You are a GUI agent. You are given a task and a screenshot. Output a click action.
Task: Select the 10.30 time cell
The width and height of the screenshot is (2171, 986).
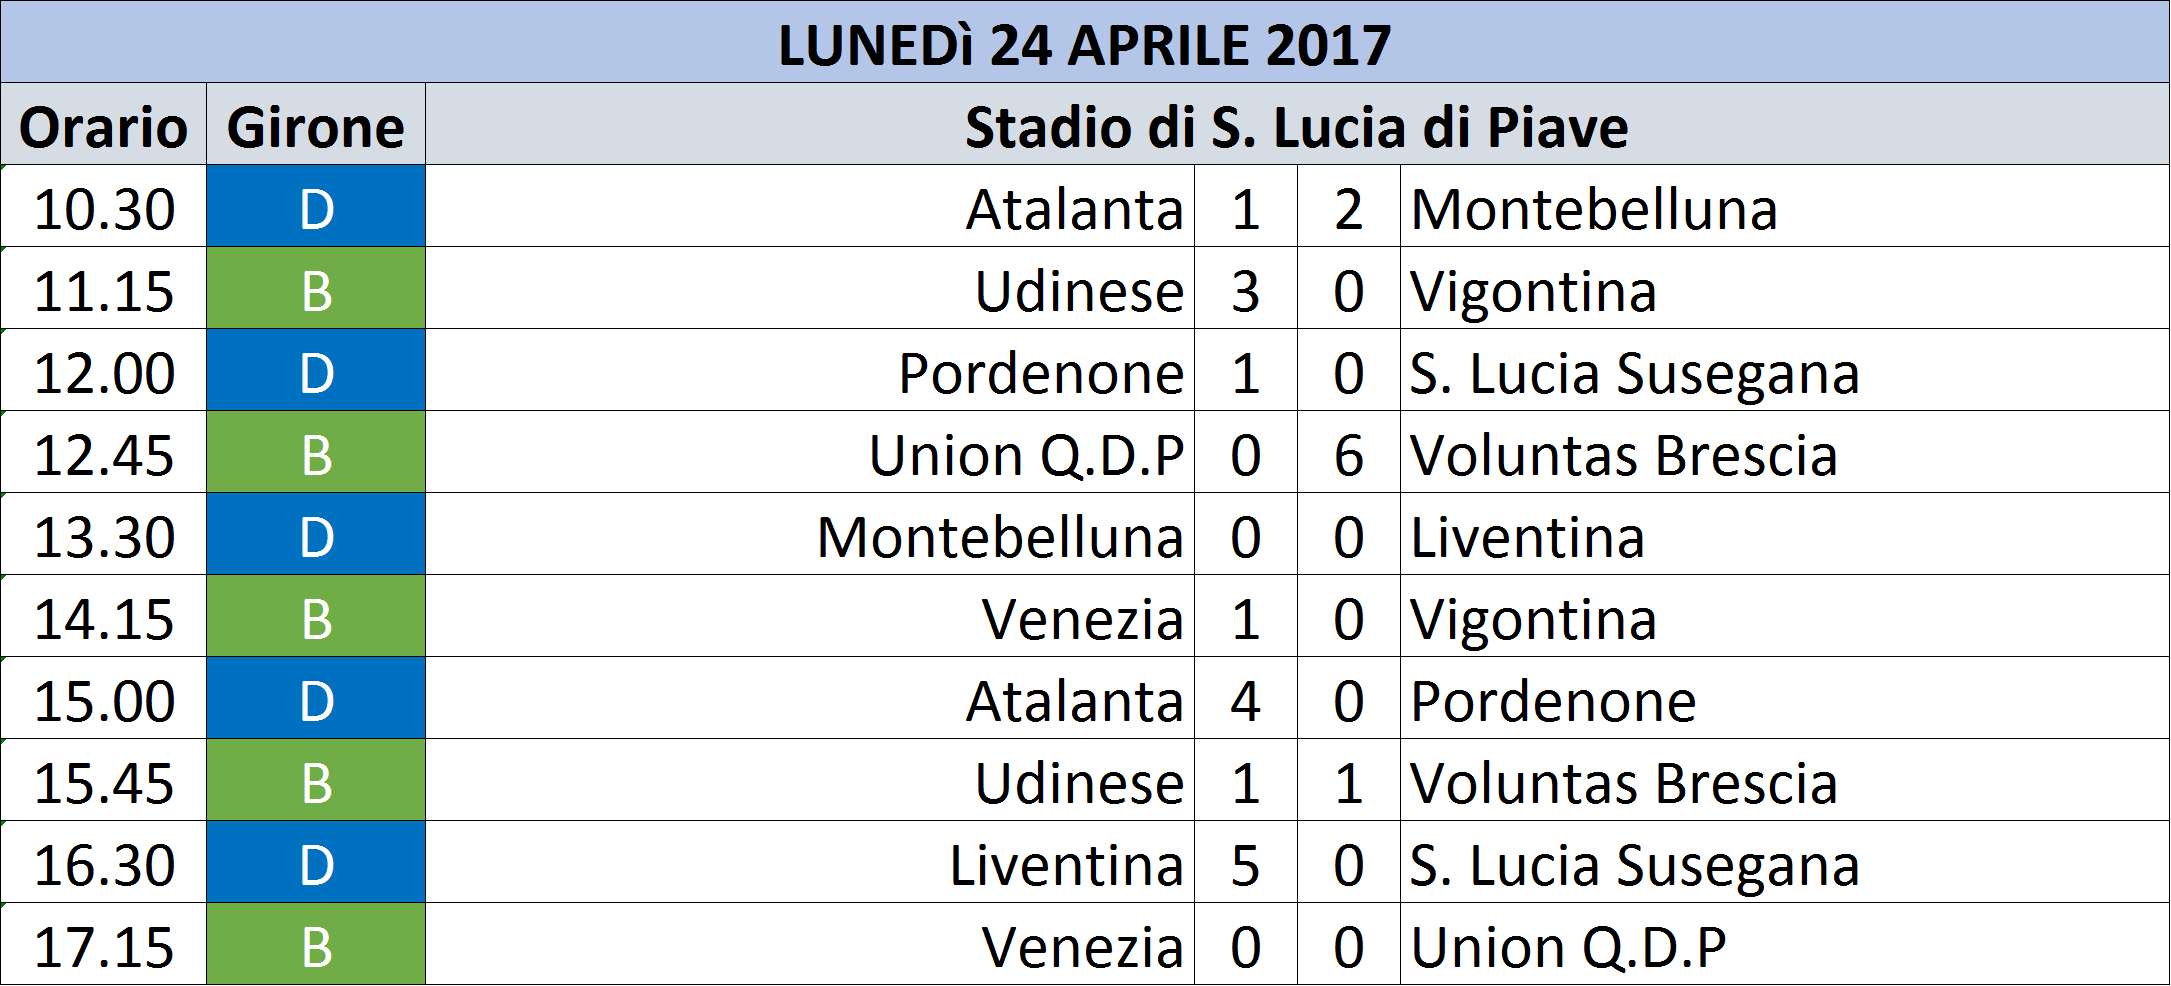[104, 206]
